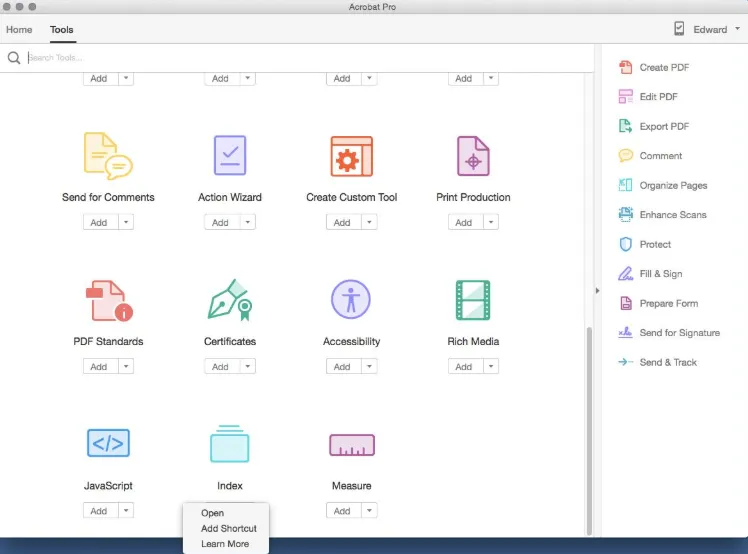Select the Index tool icon
Viewport: 748px width, 554px height.
229,443
